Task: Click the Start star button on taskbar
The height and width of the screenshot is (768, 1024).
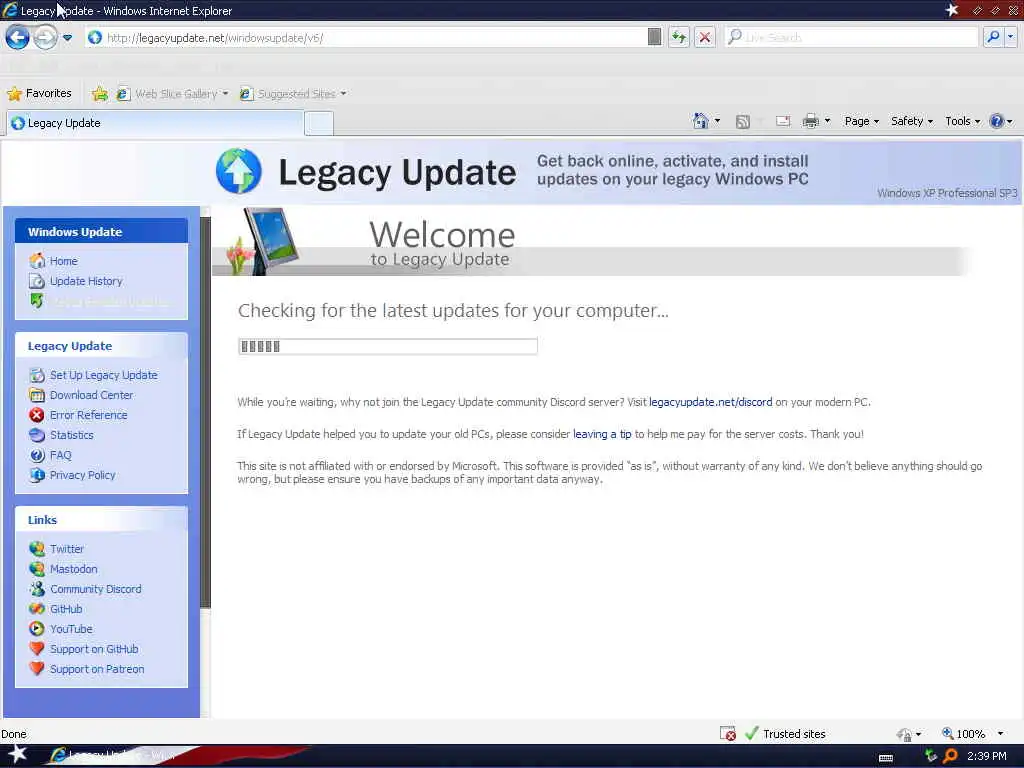Action: click(18, 755)
